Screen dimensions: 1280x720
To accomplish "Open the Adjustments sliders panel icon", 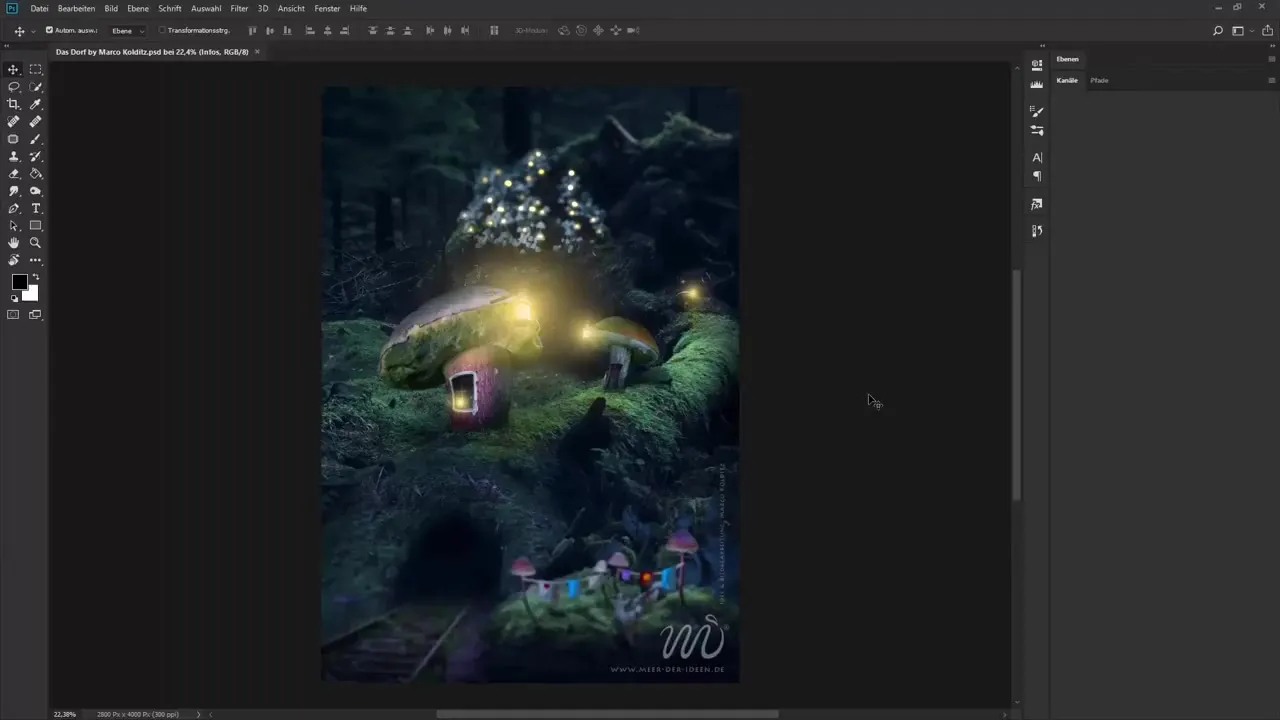I will [1037, 130].
